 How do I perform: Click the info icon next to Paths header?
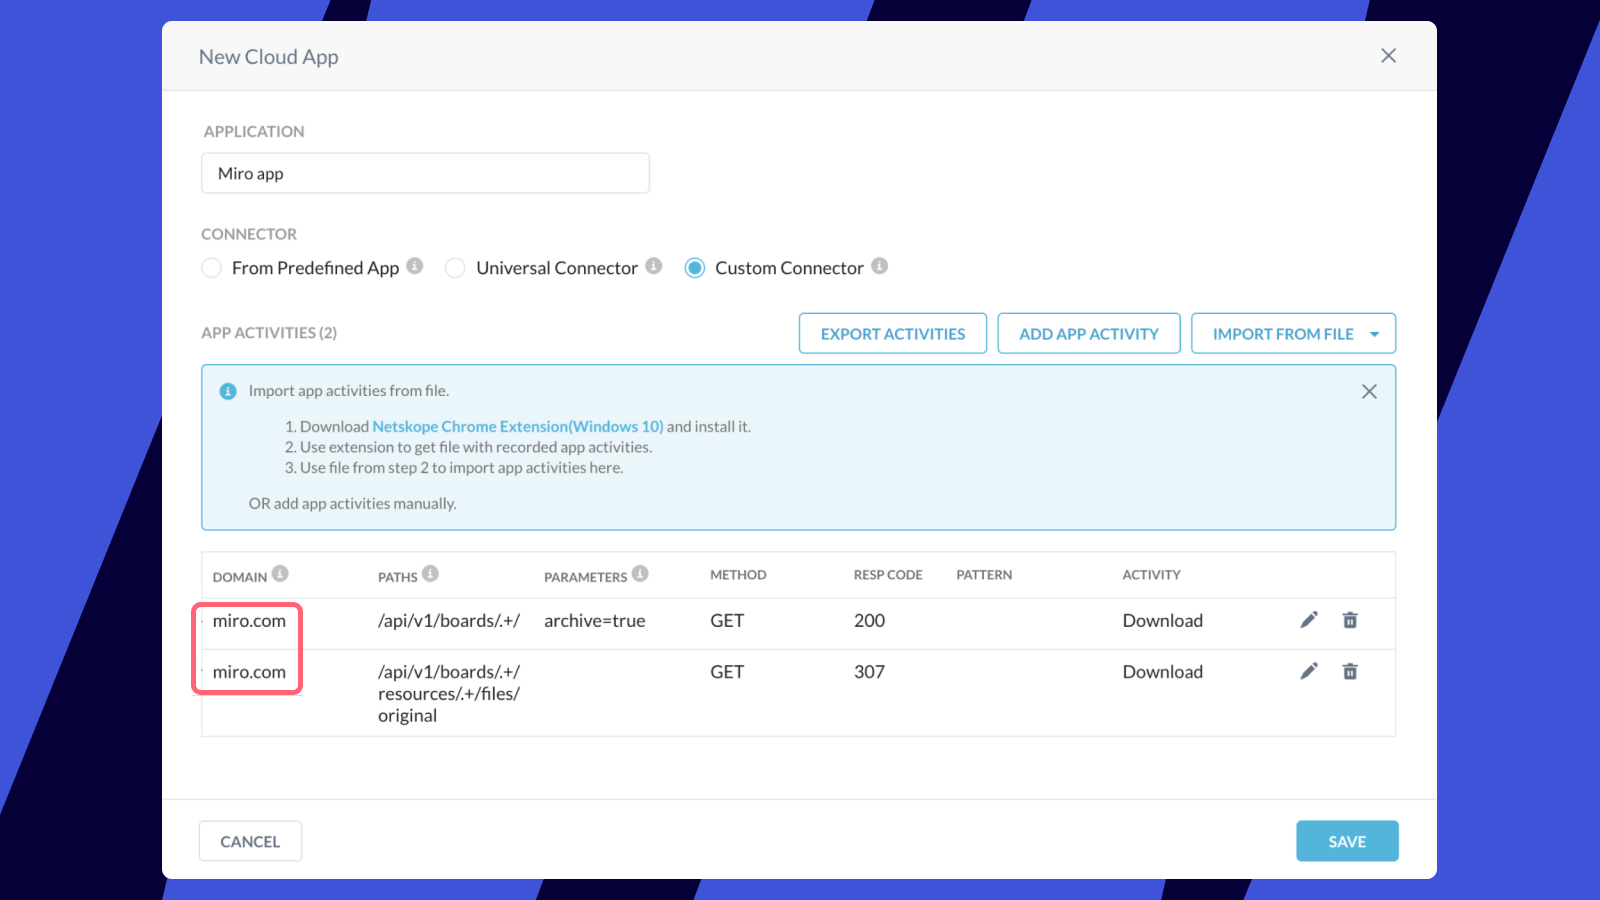(x=430, y=574)
